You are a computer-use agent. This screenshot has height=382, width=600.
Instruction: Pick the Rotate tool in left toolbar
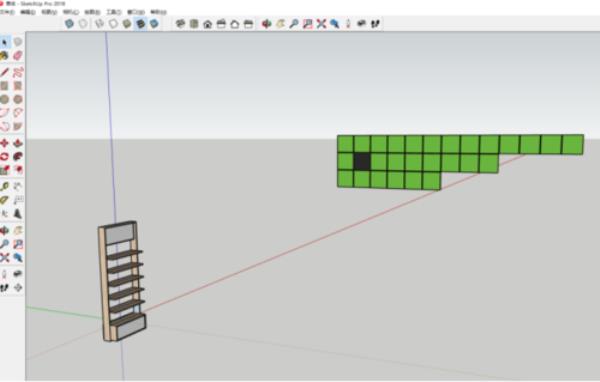(x=5, y=157)
